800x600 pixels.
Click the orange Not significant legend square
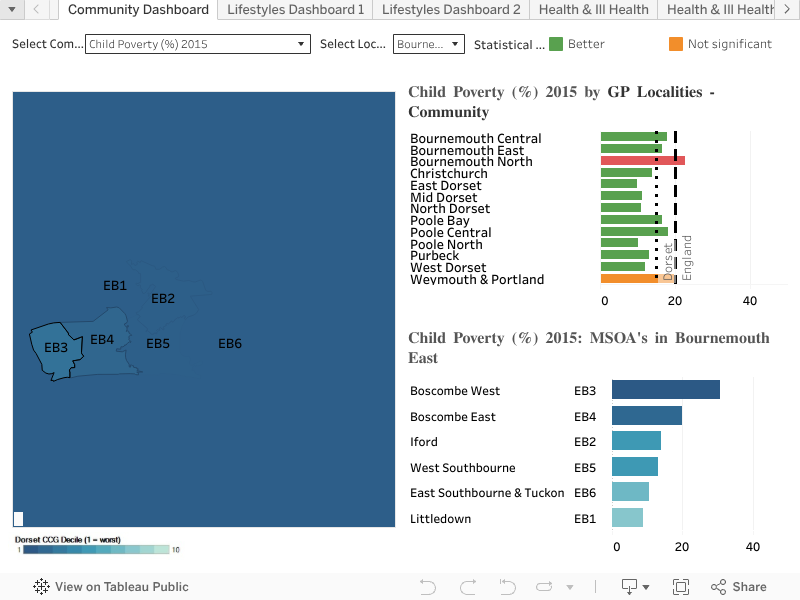pyautogui.click(x=676, y=44)
